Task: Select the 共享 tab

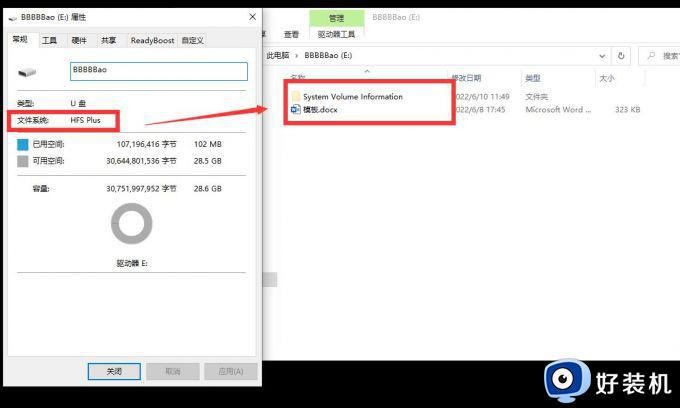Action: click(108, 40)
